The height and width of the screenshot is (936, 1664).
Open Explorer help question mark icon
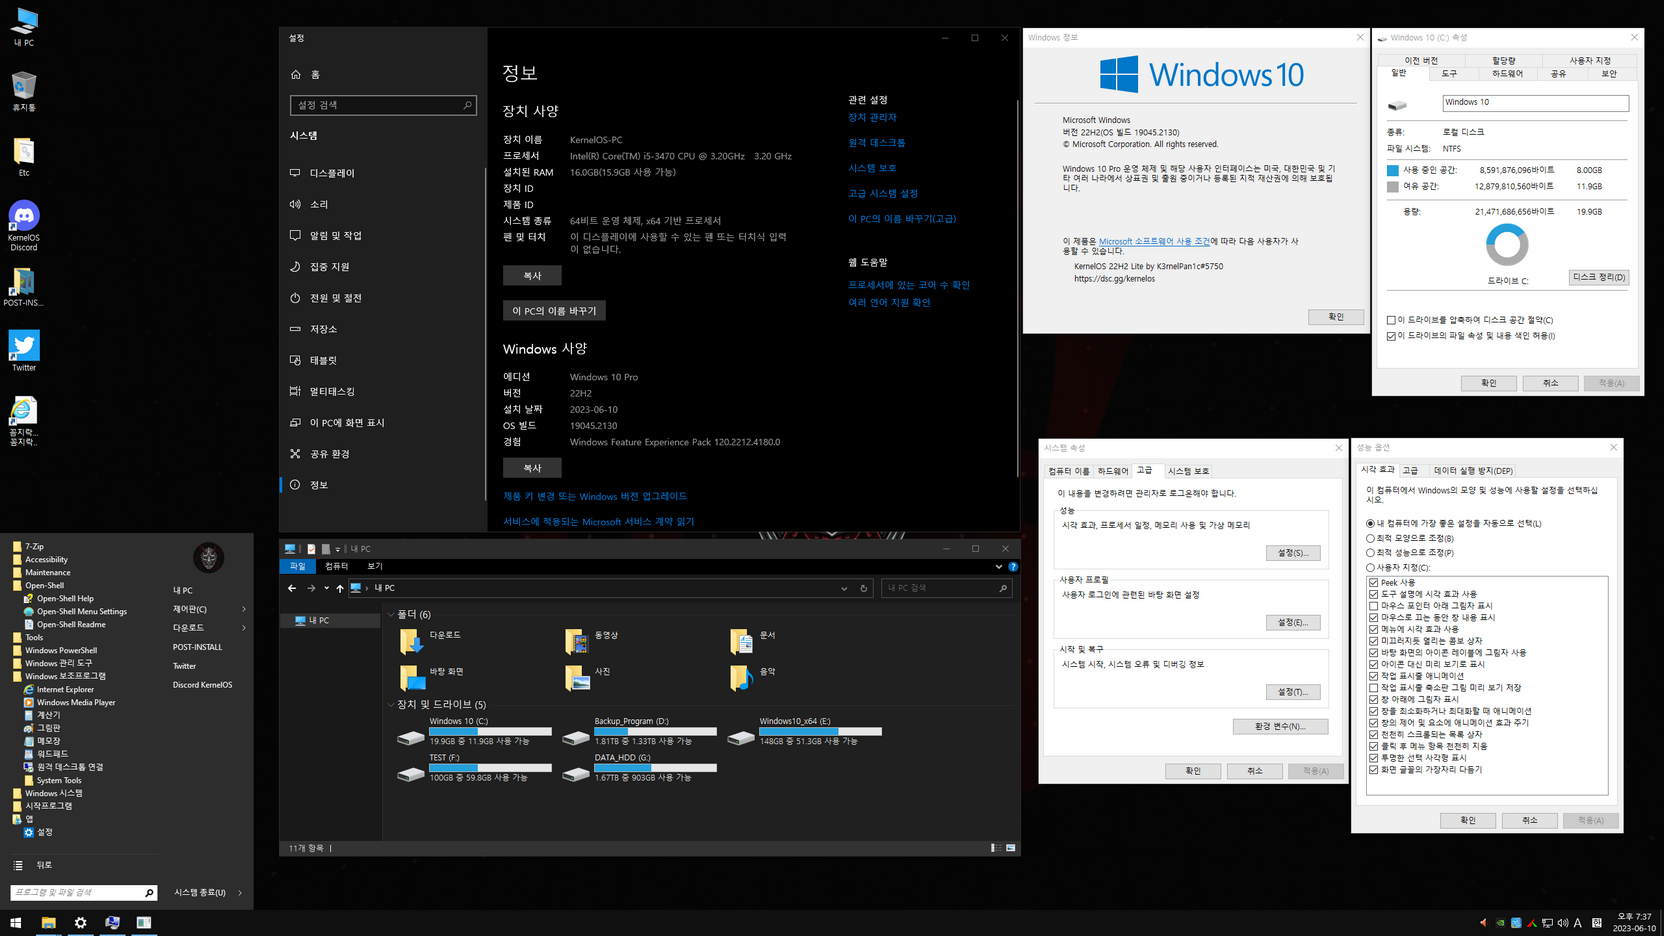tap(1013, 567)
